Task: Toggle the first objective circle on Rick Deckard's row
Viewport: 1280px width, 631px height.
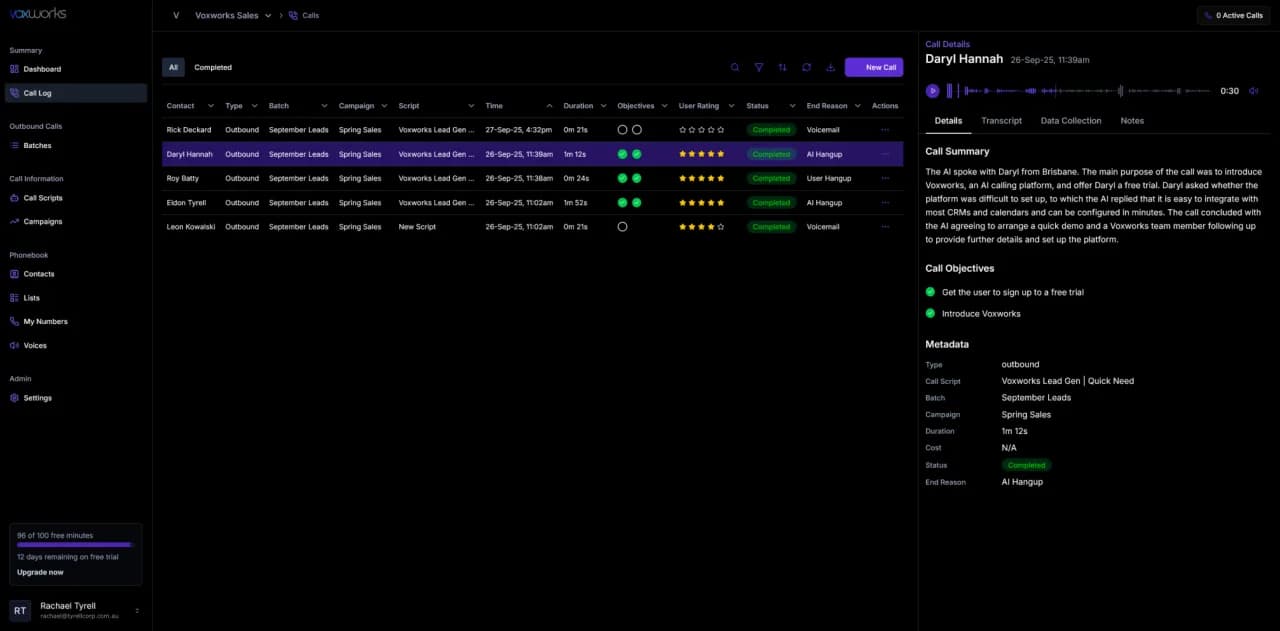Action: pyautogui.click(x=623, y=129)
